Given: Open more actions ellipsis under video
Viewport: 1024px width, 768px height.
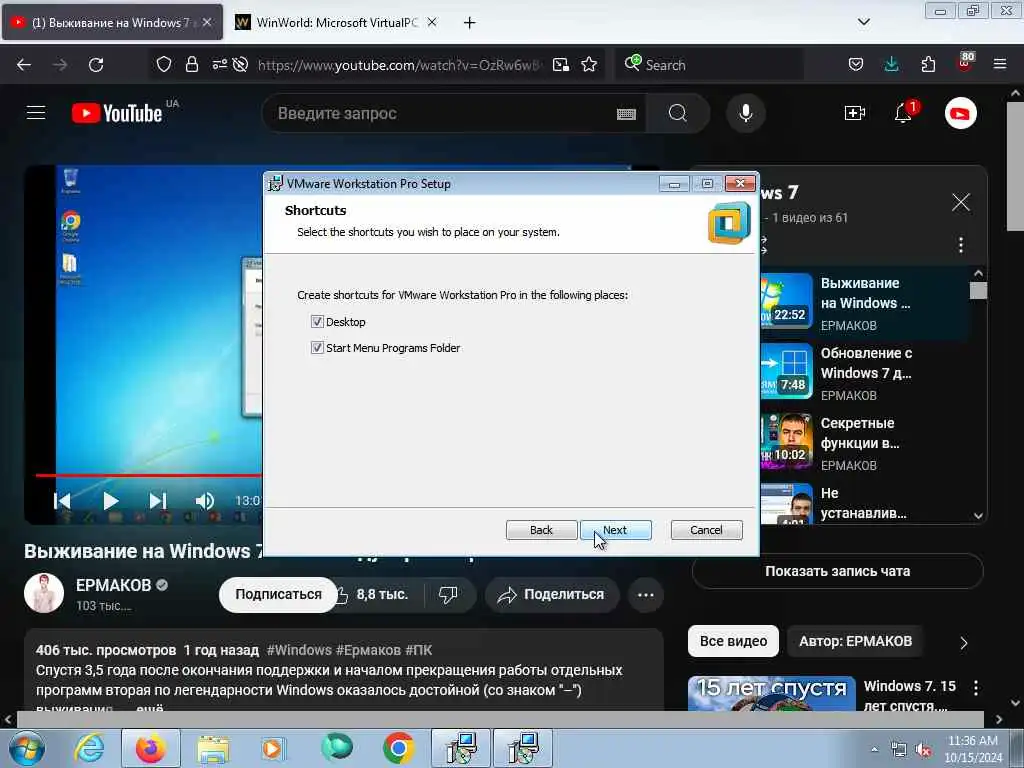Looking at the screenshot, I should pyautogui.click(x=646, y=594).
